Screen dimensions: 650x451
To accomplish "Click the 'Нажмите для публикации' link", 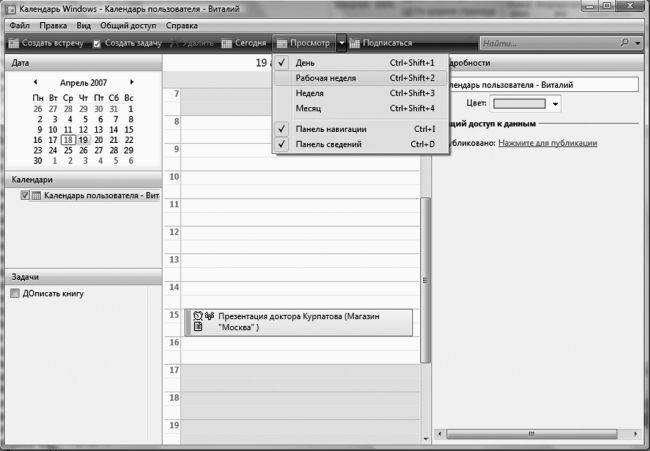I will 548,143.
